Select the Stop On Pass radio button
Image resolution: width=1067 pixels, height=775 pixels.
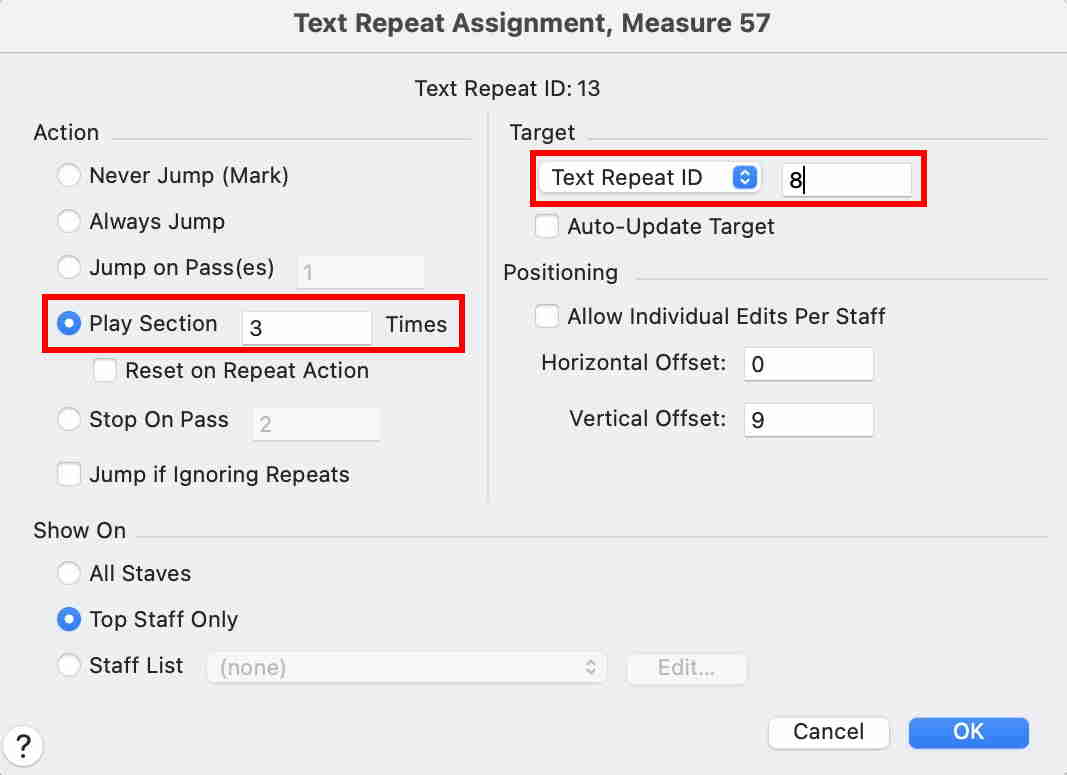pos(69,420)
